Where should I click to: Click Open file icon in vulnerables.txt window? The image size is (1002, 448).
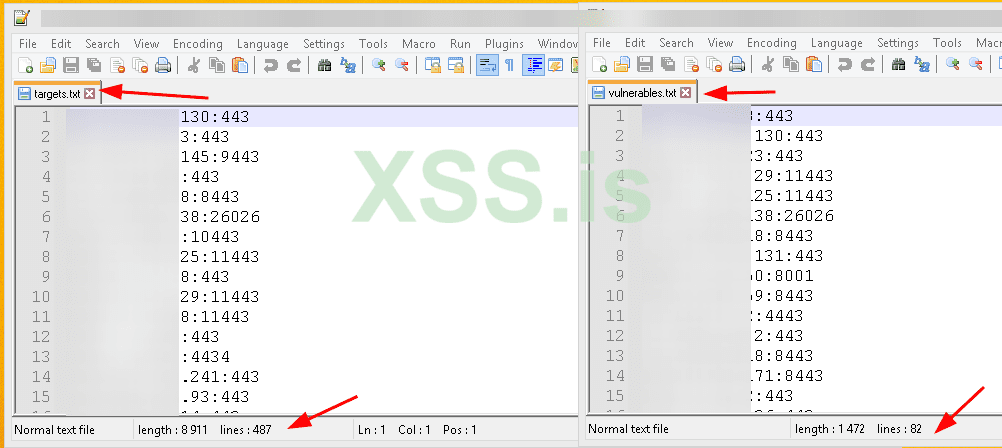(x=622, y=64)
